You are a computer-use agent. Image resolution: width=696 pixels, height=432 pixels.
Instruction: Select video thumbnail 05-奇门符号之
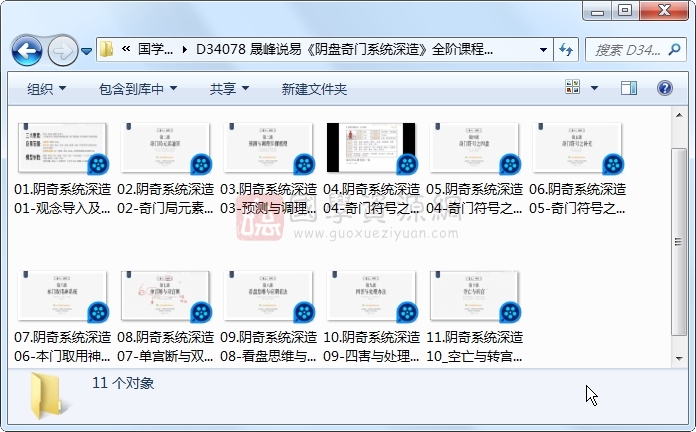(x=577, y=148)
